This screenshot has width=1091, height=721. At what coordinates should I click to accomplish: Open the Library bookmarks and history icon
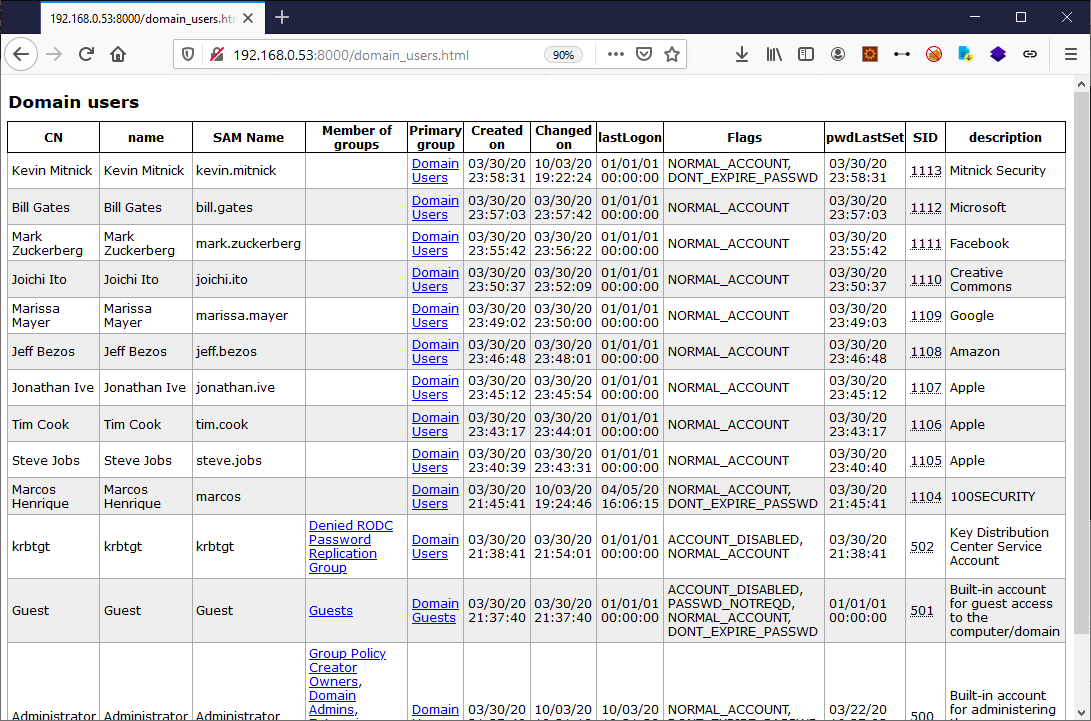click(774, 55)
